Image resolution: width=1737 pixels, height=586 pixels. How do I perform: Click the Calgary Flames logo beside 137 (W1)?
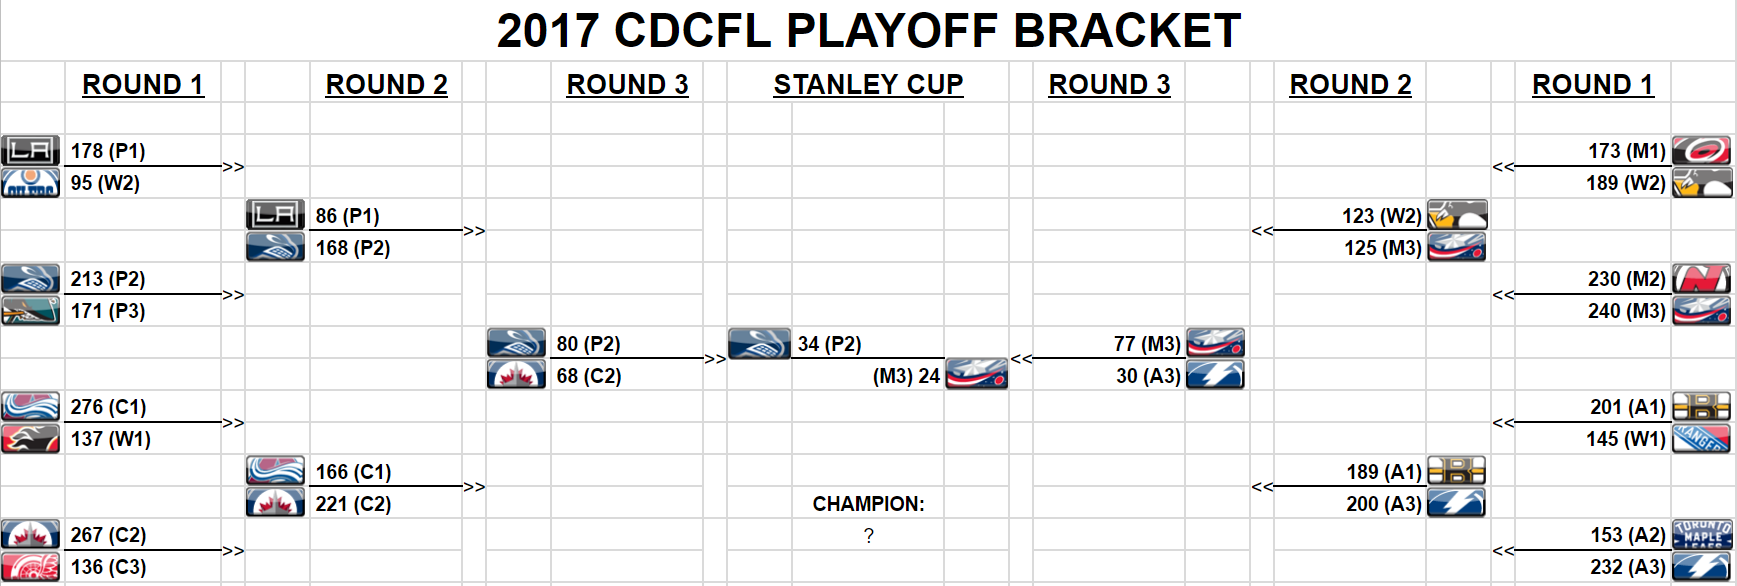[x=31, y=439]
